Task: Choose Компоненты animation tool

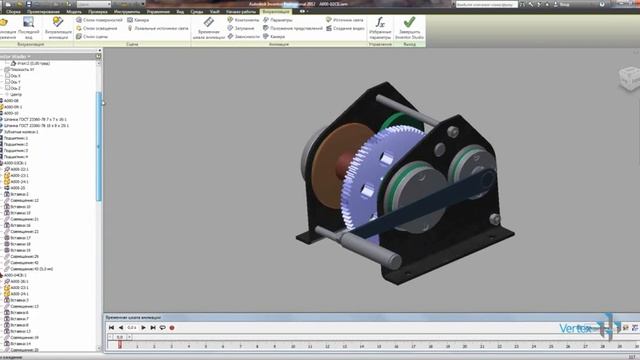Action: coord(243,20)
